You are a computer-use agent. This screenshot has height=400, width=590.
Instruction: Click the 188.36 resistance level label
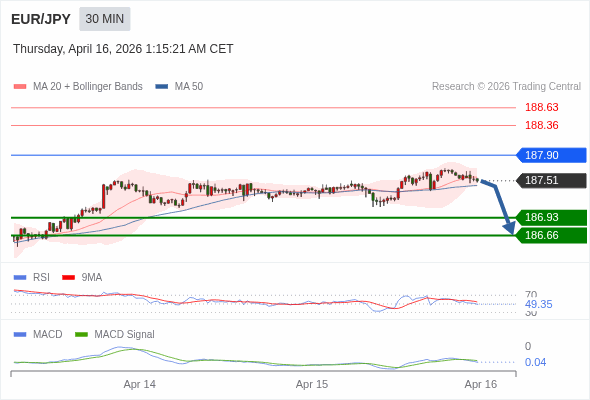point(542,125)
